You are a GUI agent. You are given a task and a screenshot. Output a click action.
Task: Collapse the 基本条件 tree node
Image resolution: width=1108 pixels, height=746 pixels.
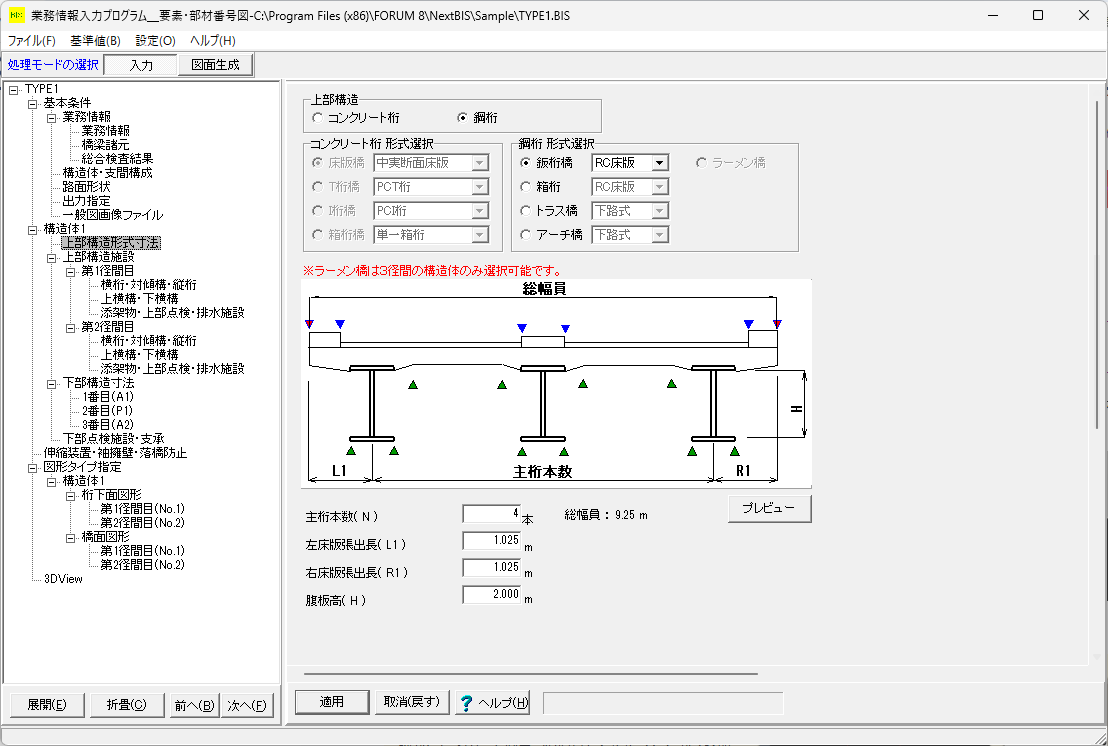(x=32, y=103)
